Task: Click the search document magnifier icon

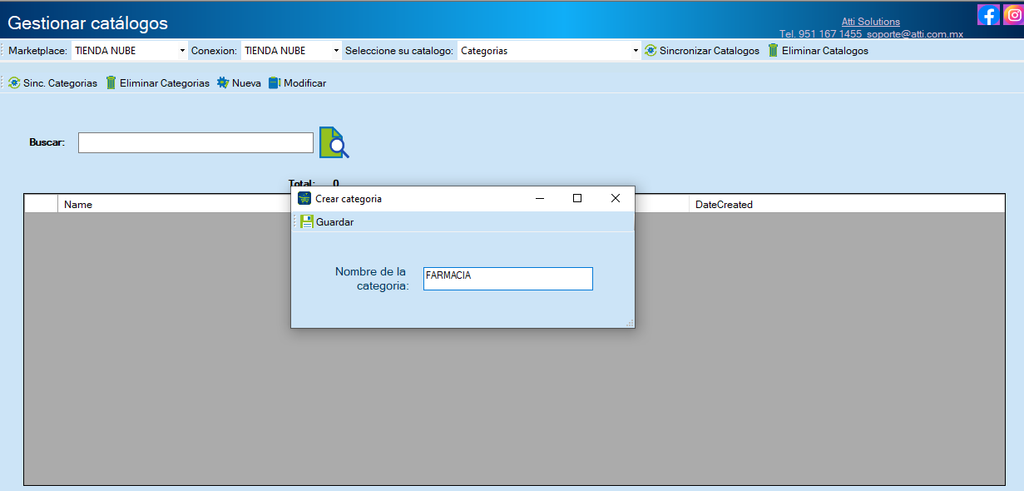Action: [x=334, y=143]
